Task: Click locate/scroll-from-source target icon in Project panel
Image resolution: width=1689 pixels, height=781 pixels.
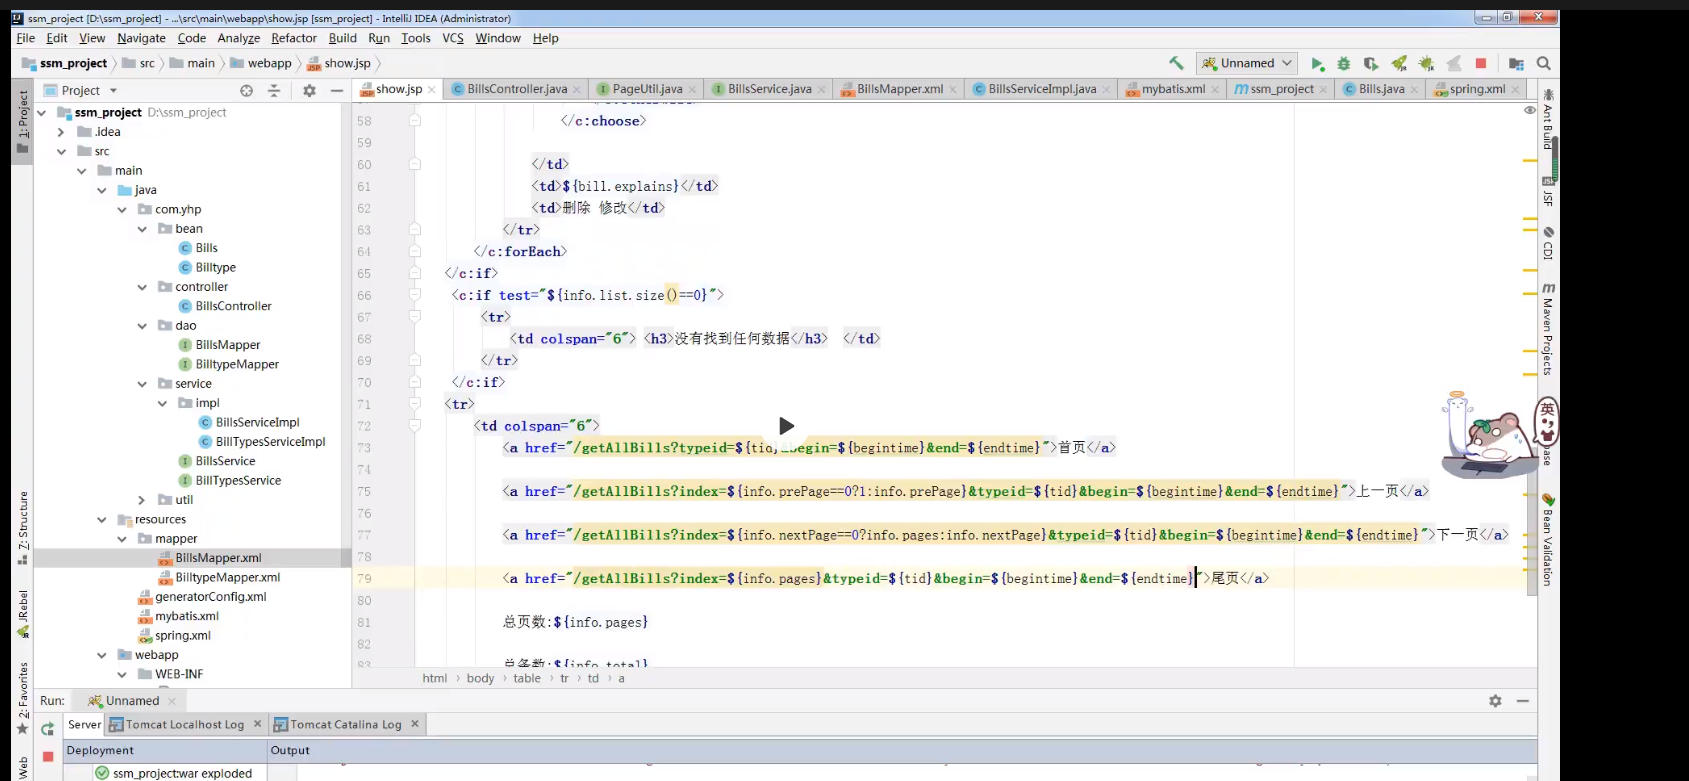Action: [246, 90]
